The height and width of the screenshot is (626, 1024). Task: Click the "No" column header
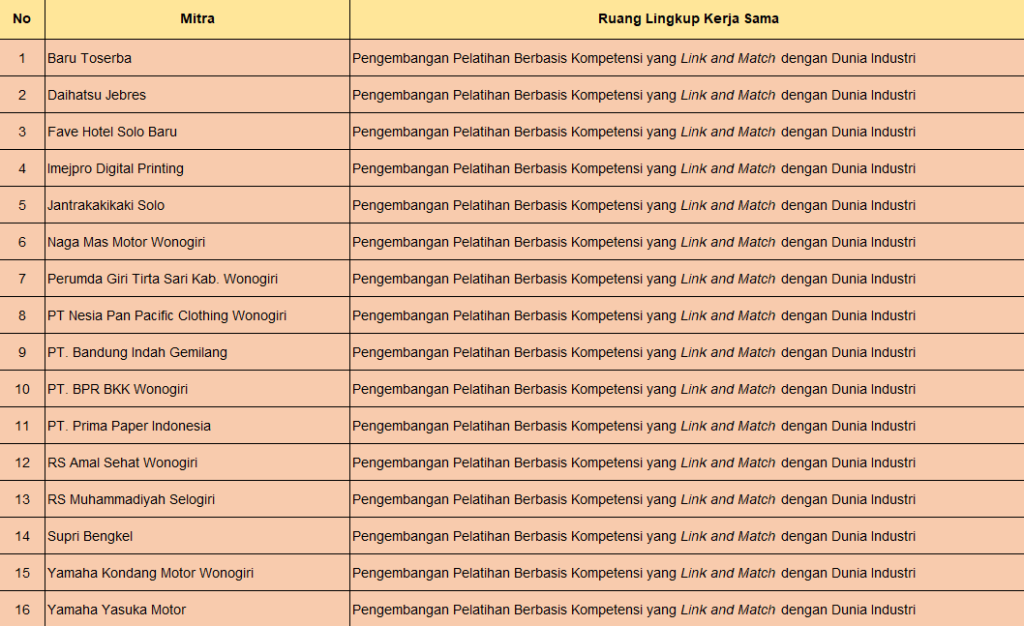click(x=22, y=19)
